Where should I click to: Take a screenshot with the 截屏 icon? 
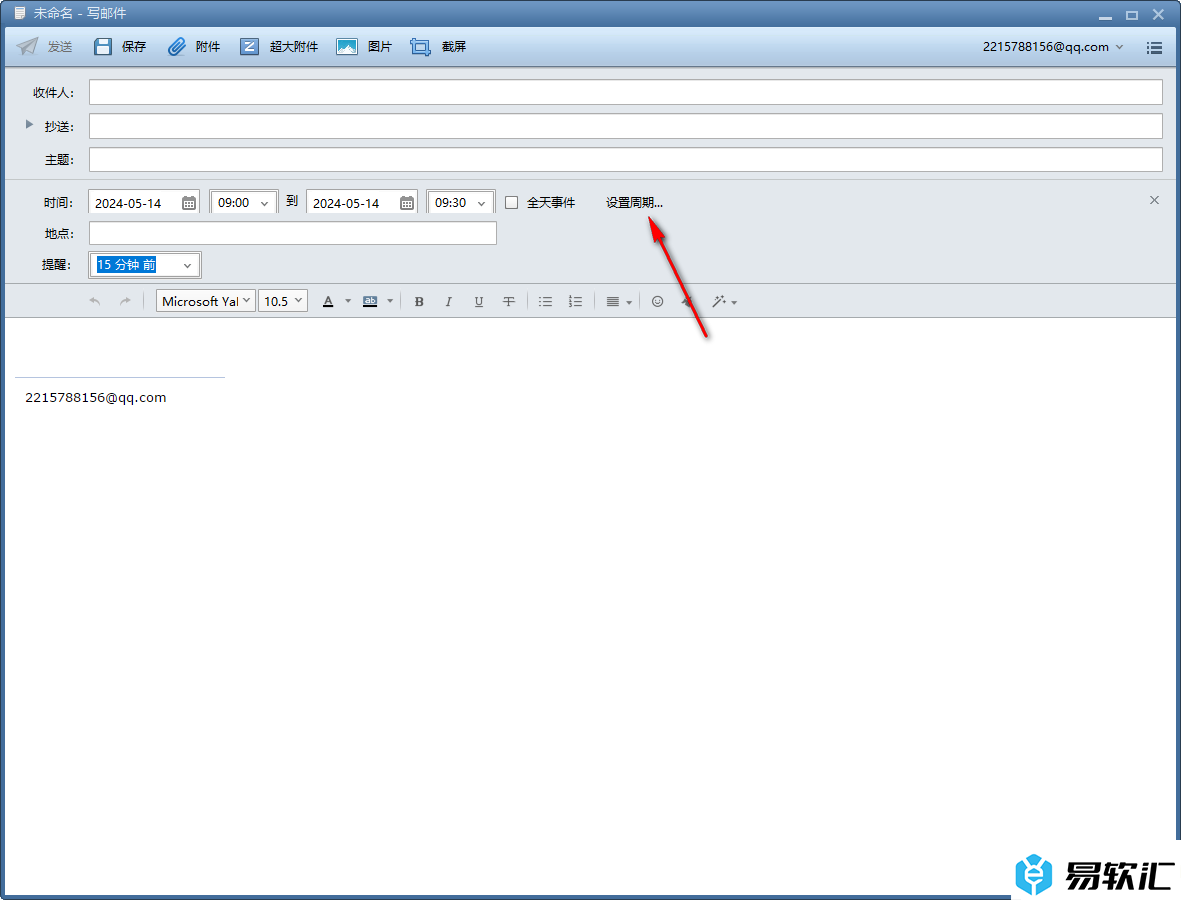click(420, 47)
